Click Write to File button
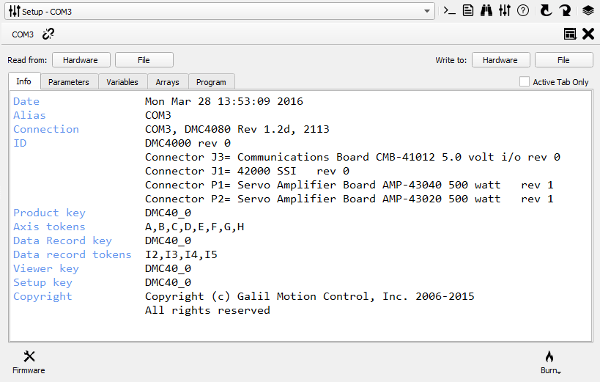The width and height of the screenshot is (600, 382). [564, 60]
